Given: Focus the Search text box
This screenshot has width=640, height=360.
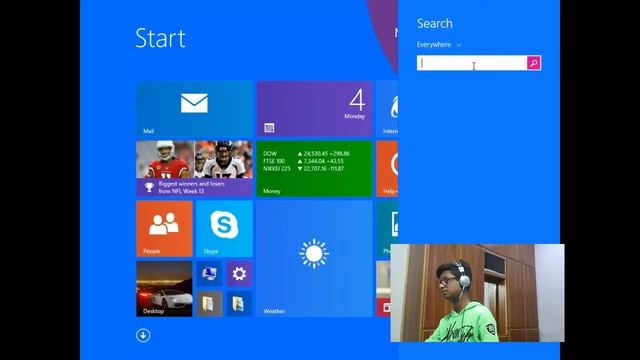Looking at the screenshot, I should [472, 63].
